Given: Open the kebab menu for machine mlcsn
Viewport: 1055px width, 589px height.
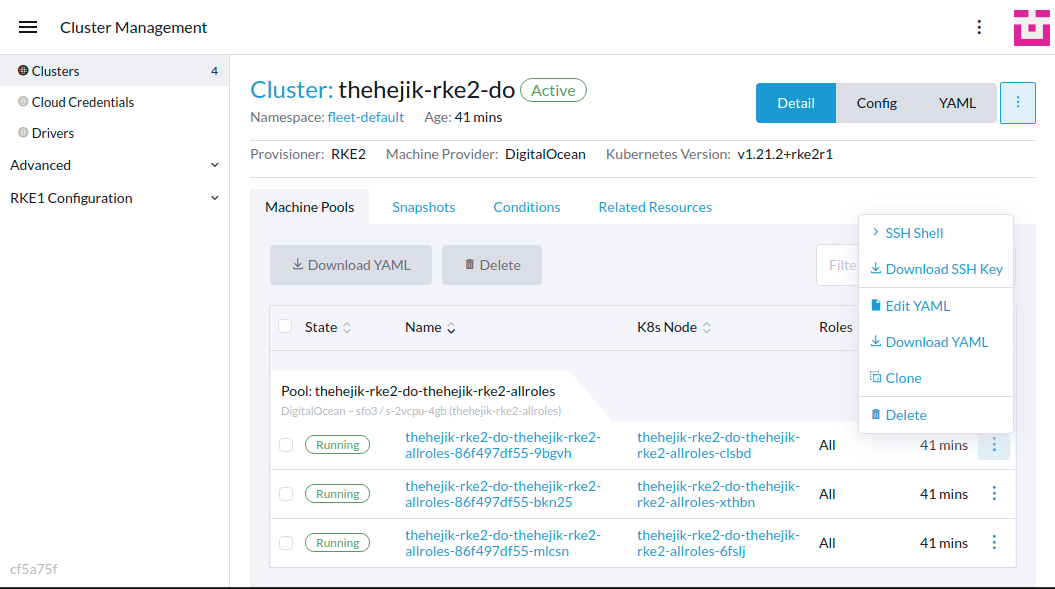Looking at the screenshot, I should tap(994, 542).
